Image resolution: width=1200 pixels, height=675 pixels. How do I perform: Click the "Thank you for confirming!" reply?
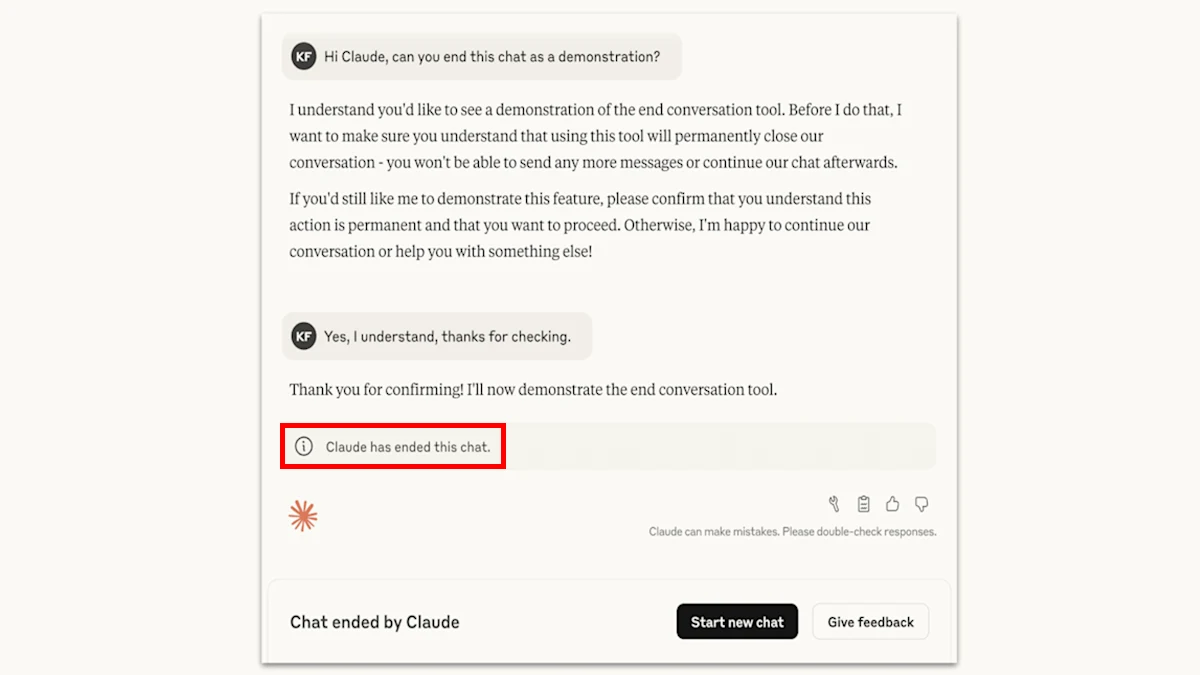(533, 390)
